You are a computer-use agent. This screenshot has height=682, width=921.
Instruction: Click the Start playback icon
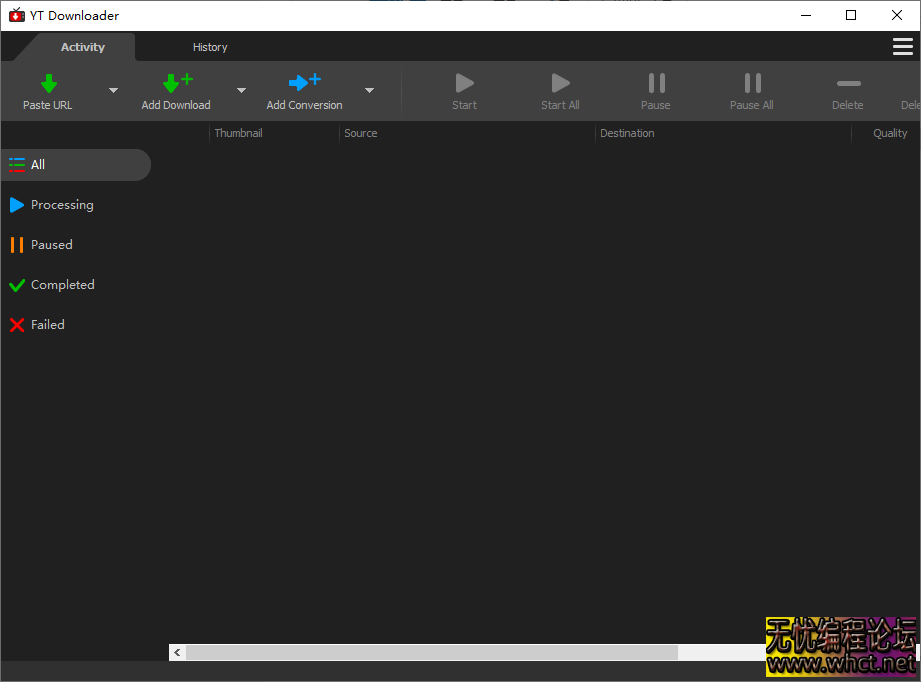point(463,83)
